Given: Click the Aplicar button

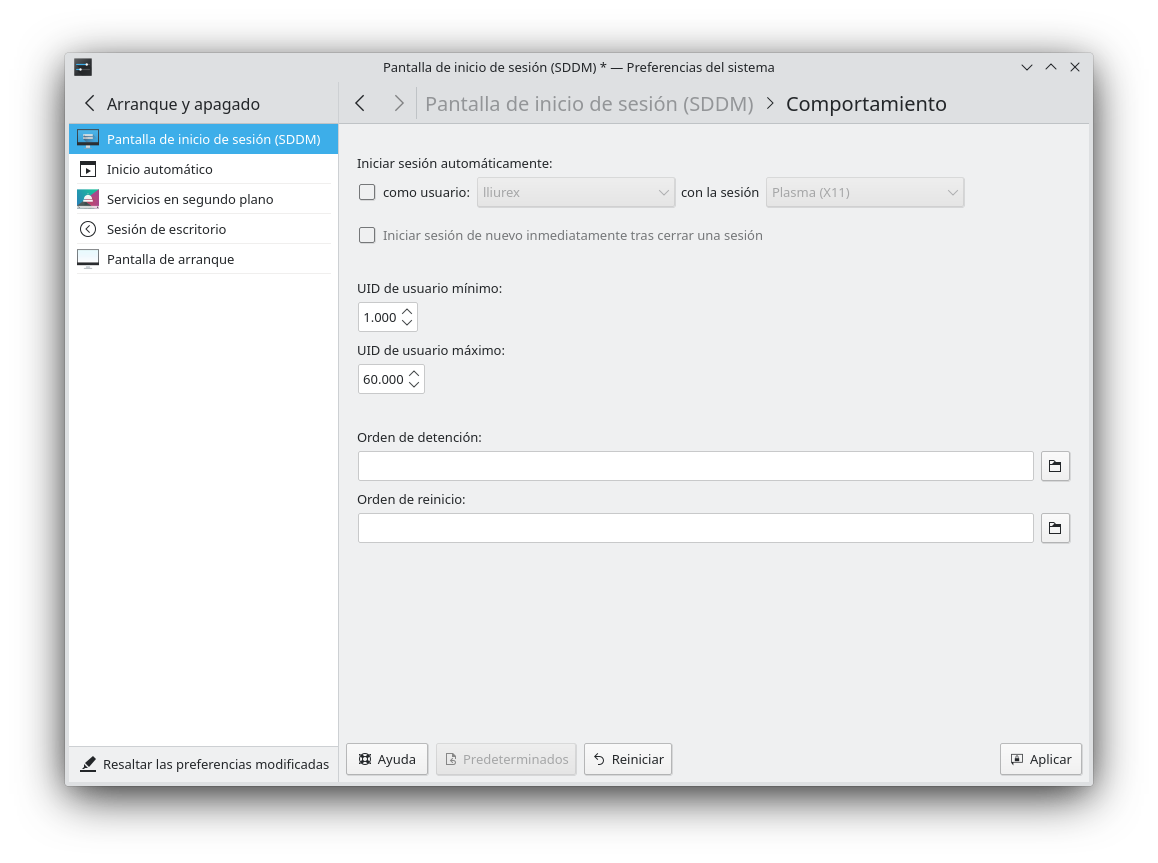Looking at the screenshot, I should tap(1040, 759).
